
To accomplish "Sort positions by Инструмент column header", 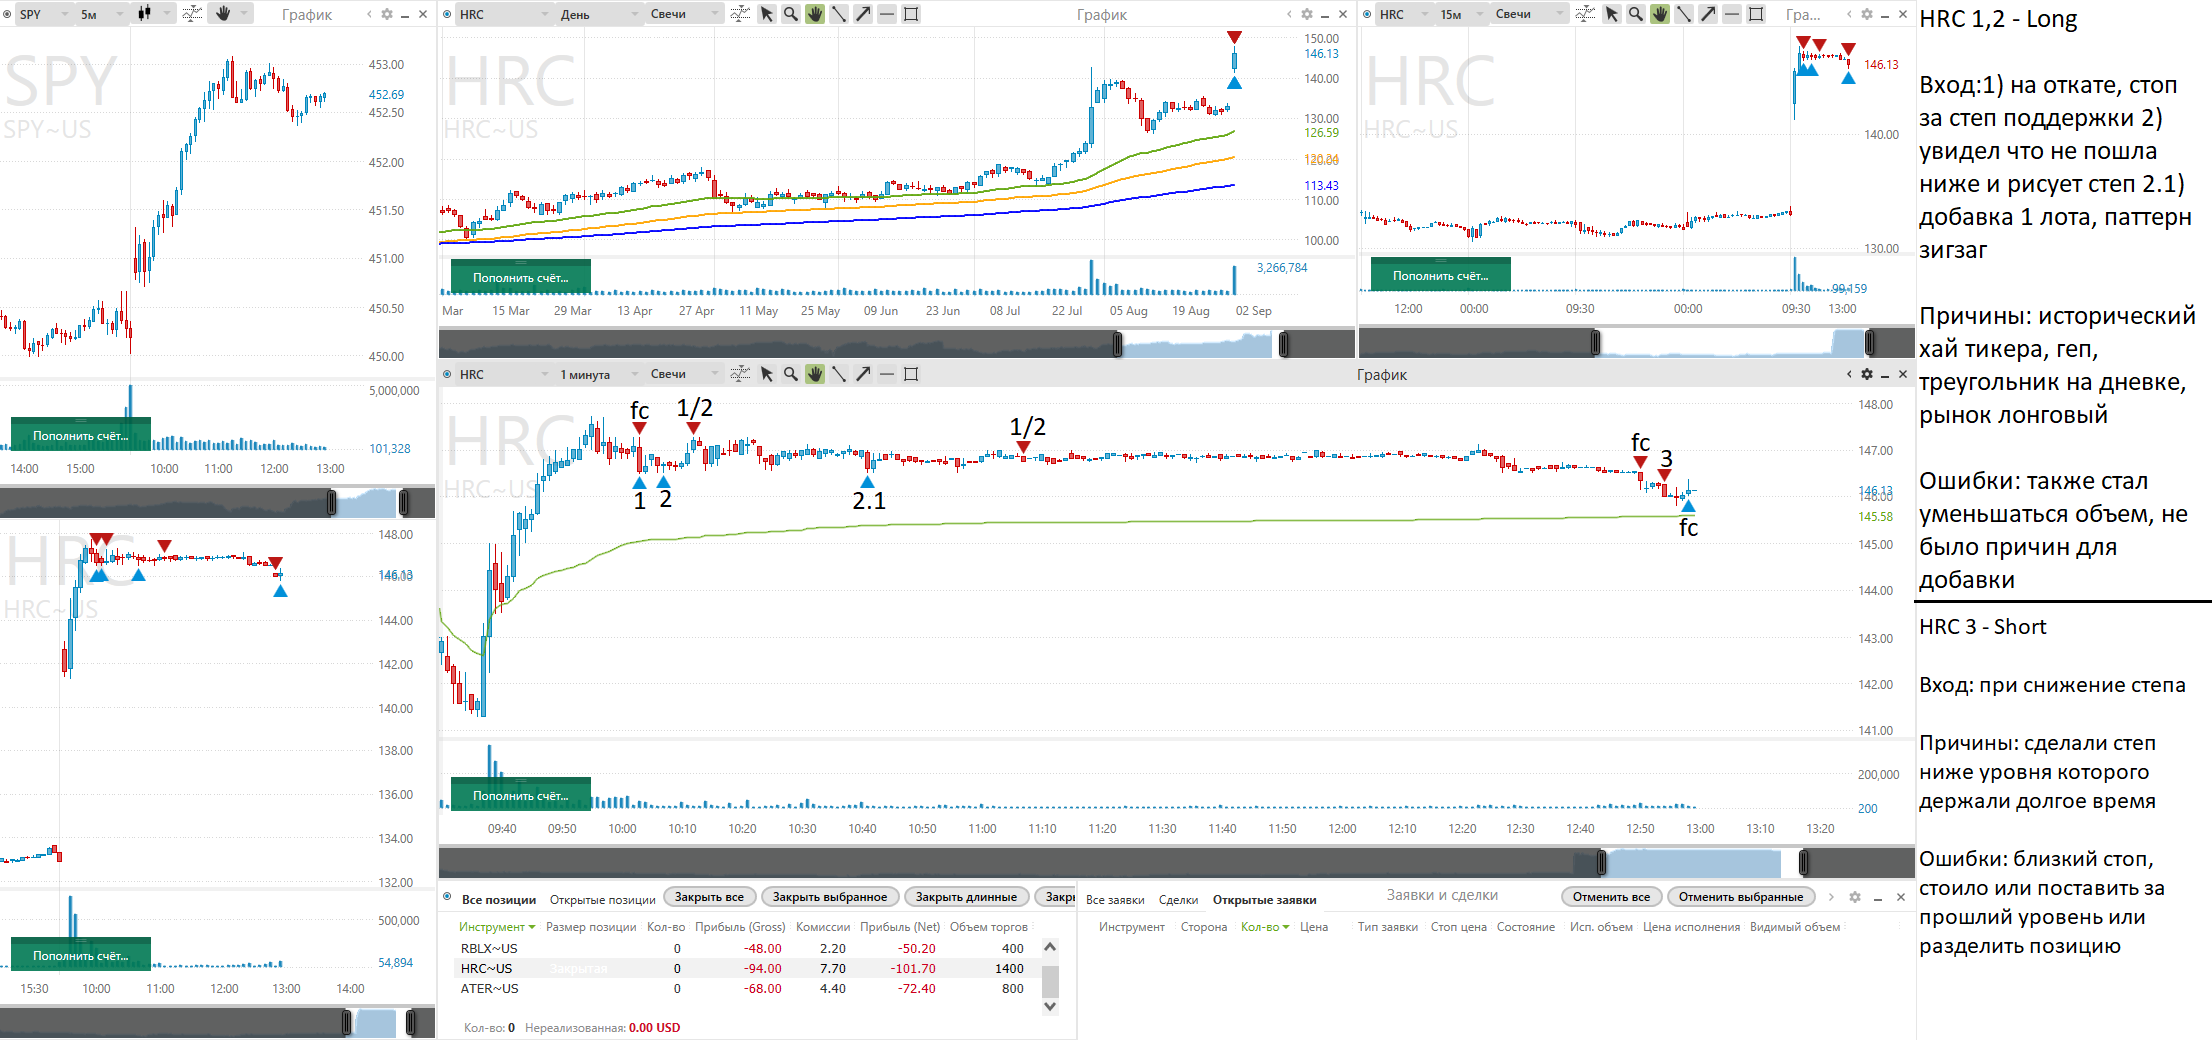I will pyautogui.click(x=497, y=927).
